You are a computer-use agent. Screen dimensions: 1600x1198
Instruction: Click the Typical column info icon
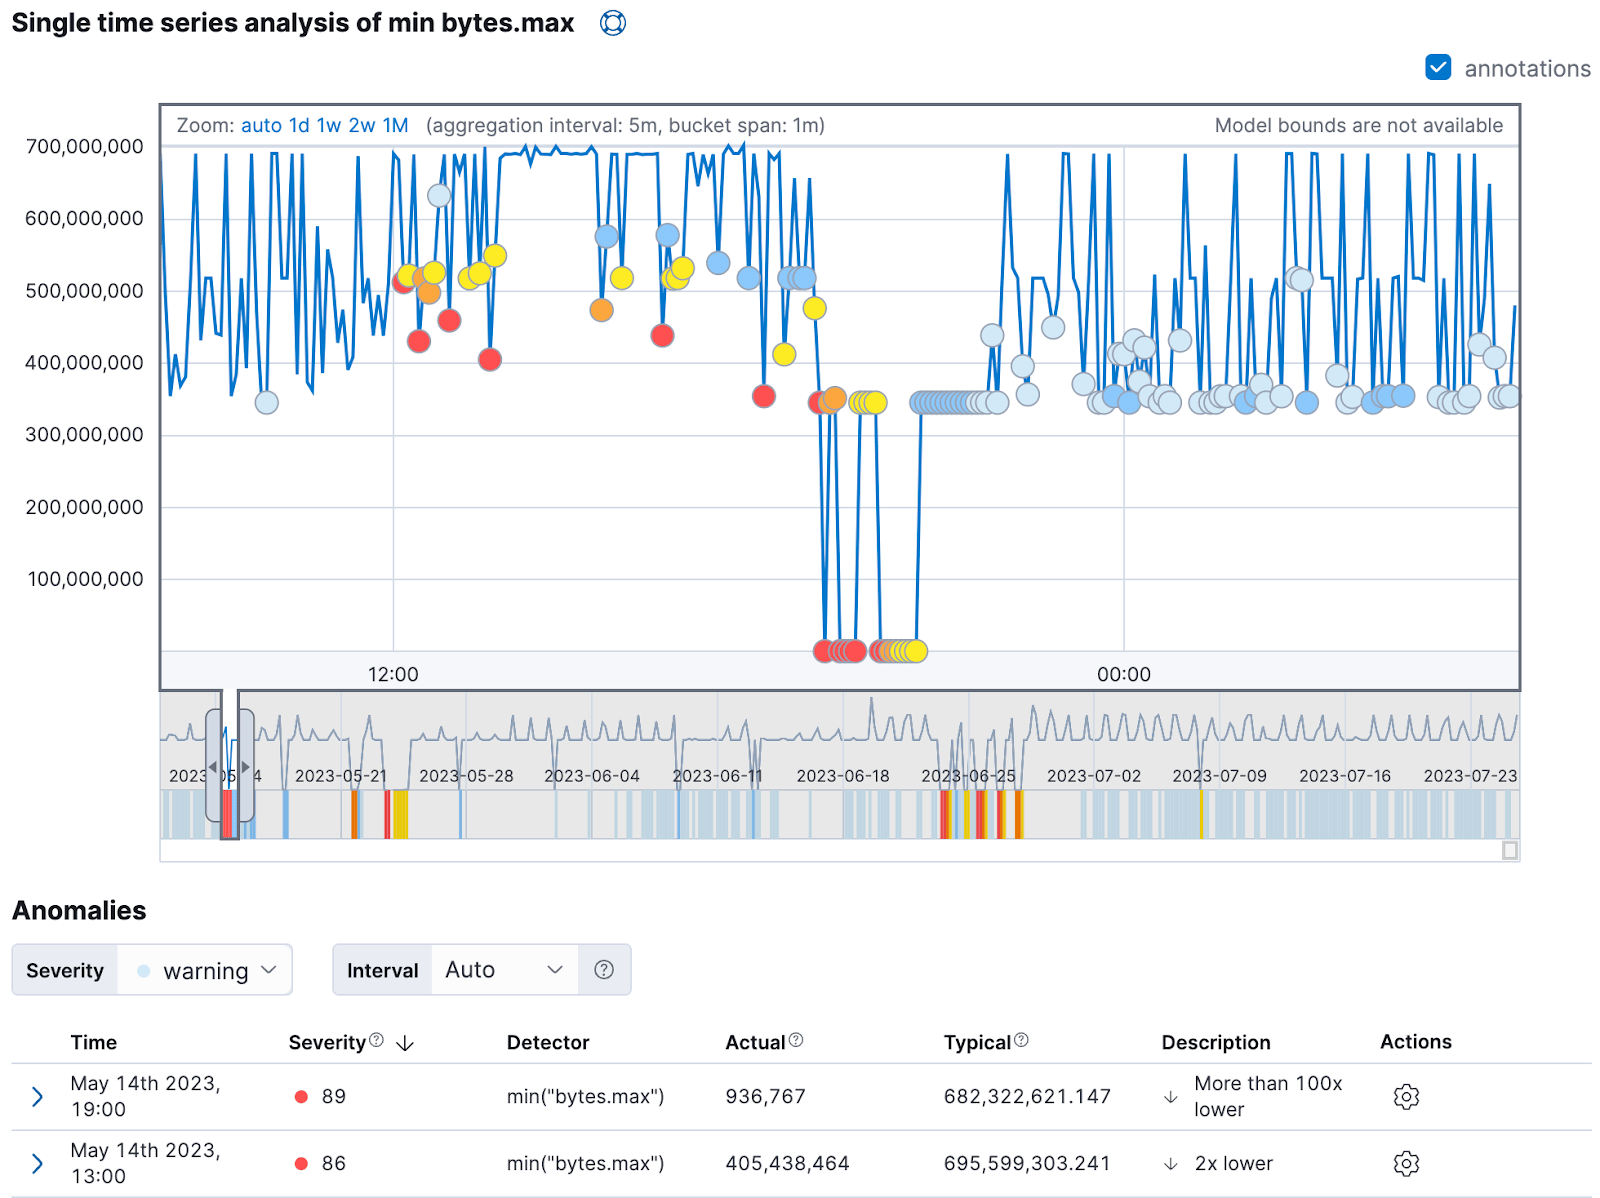[1021, 1040]
